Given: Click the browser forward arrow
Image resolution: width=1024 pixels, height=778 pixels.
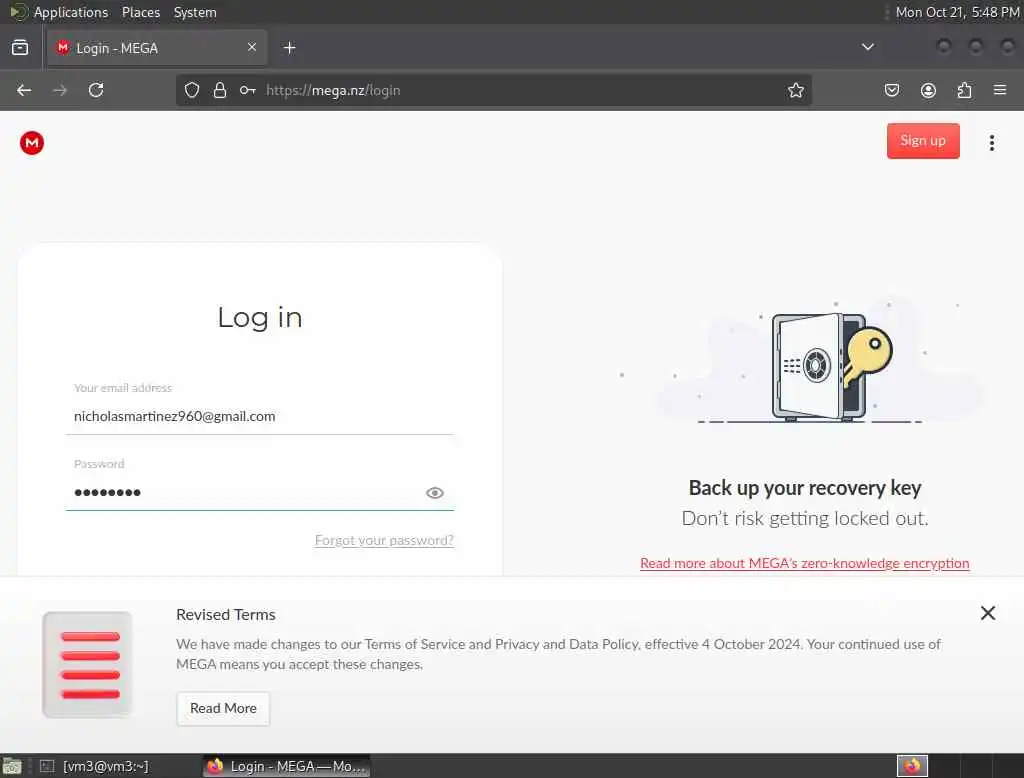Looking at the screenshot, I should click(59, 90).
